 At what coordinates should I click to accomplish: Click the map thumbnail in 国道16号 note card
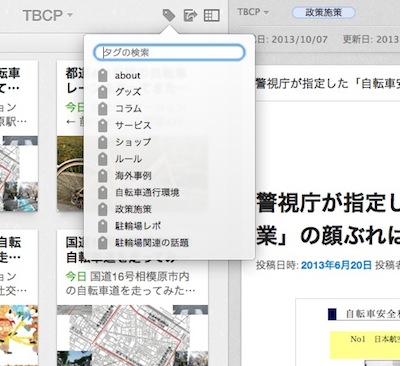132,335
